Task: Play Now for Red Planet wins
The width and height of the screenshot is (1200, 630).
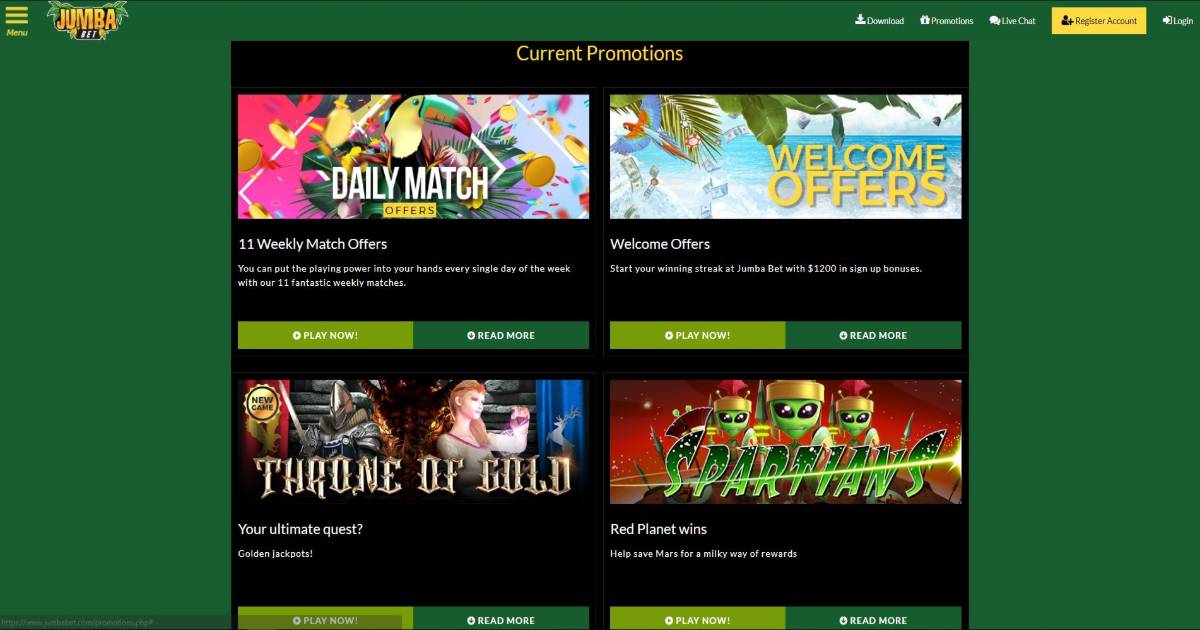Action: 698,619
